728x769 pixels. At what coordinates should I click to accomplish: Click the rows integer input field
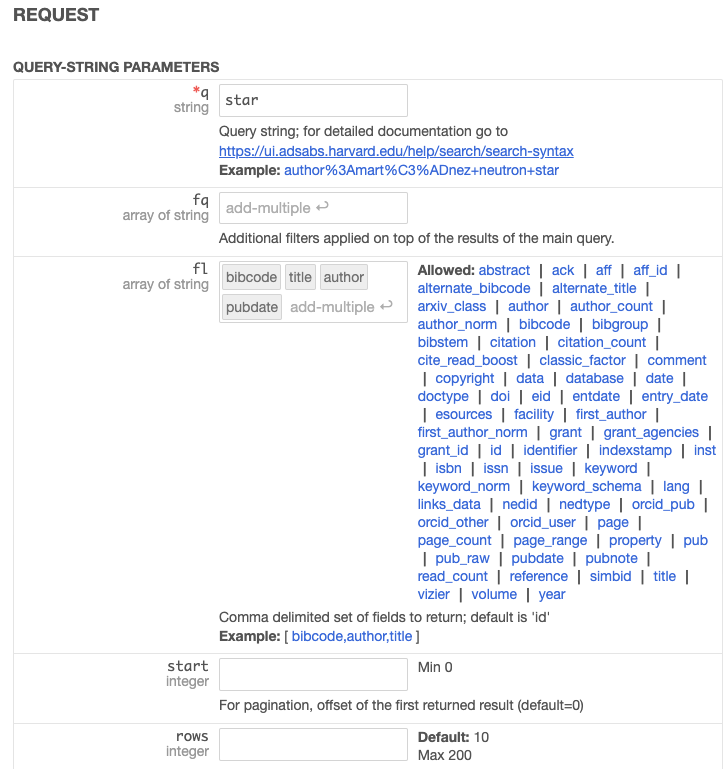tap(313, 744)
